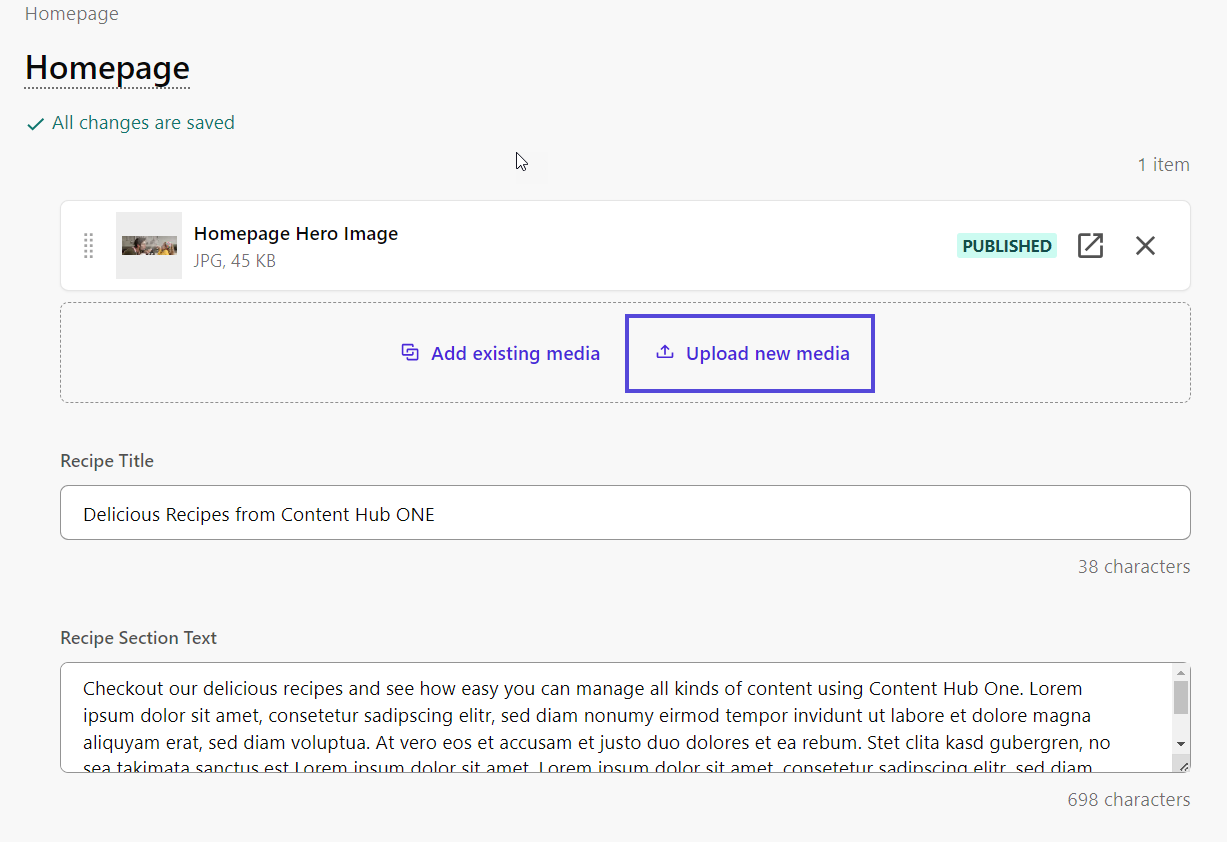Image resolution: width=1227 pixels, height=842 pixels.
Task: Open the Homepage breadcrumb link
Action: click(71, 14)
